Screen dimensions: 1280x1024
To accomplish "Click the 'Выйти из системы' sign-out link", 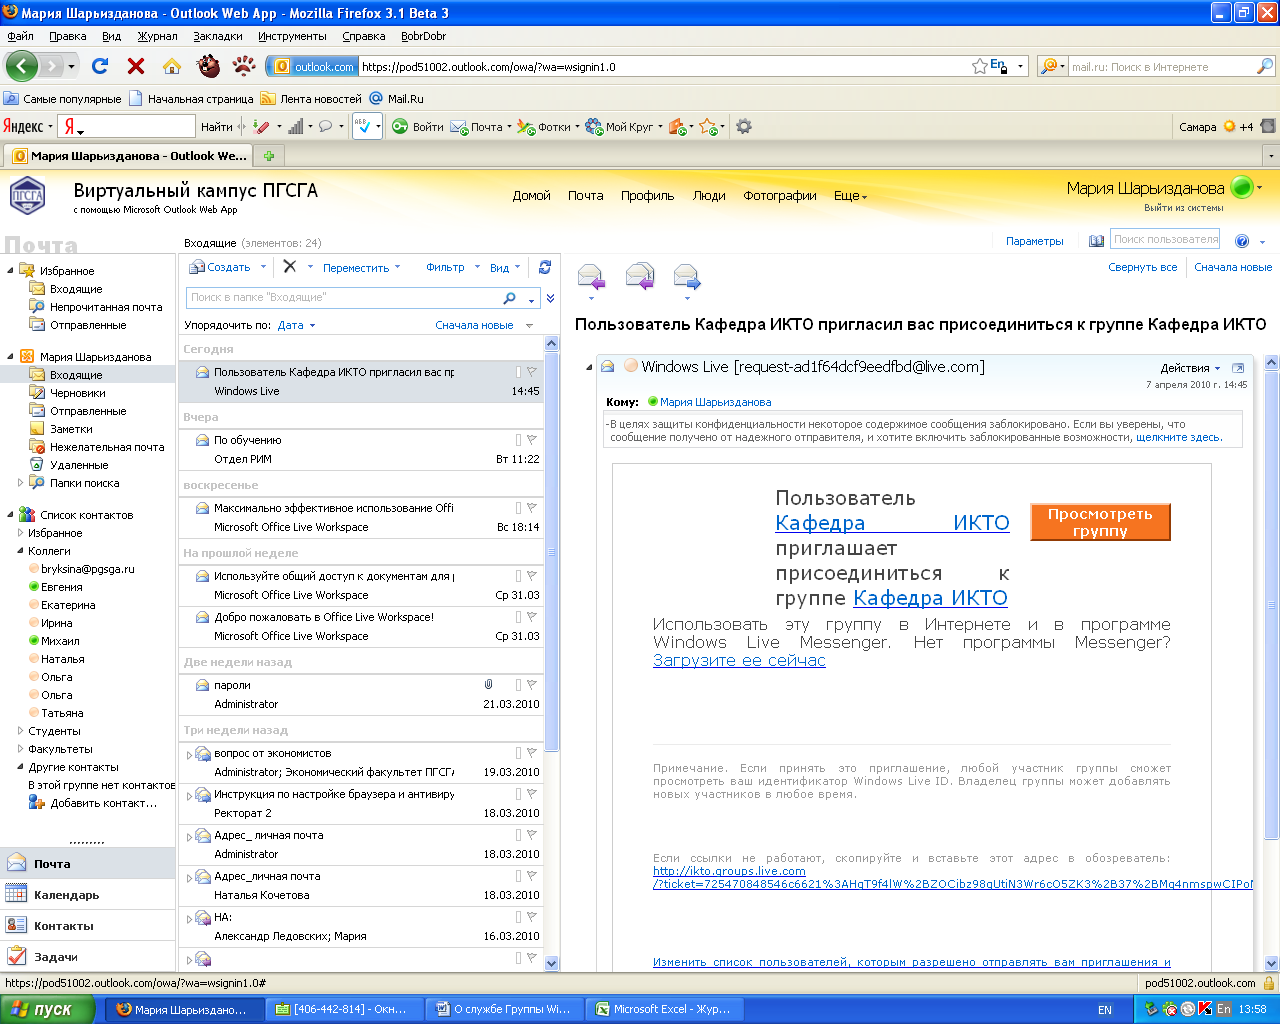I will click(1183, 208).
